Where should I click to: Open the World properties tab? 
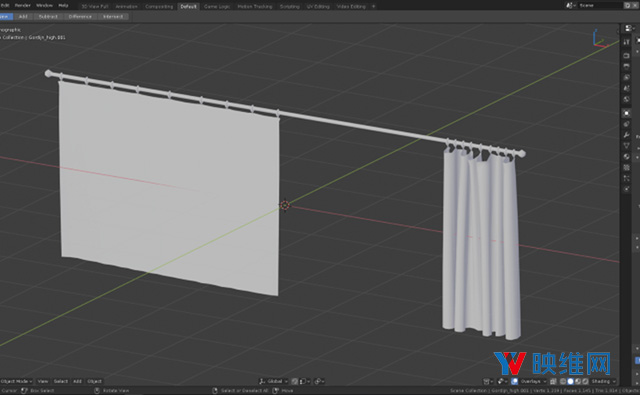click(627, 99)
